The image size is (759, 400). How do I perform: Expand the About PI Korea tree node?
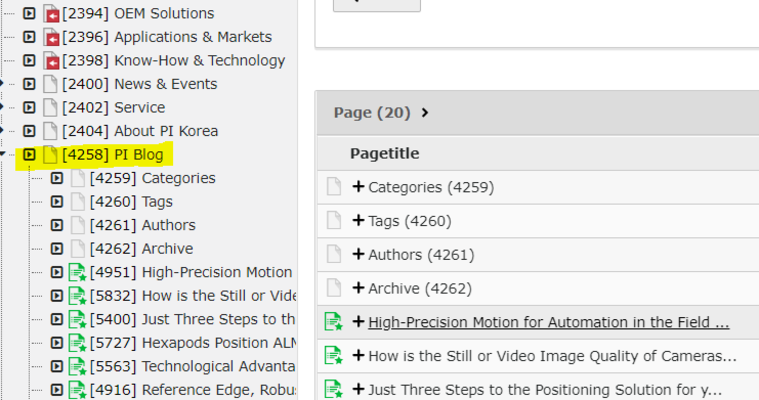(x=29, y=131)
